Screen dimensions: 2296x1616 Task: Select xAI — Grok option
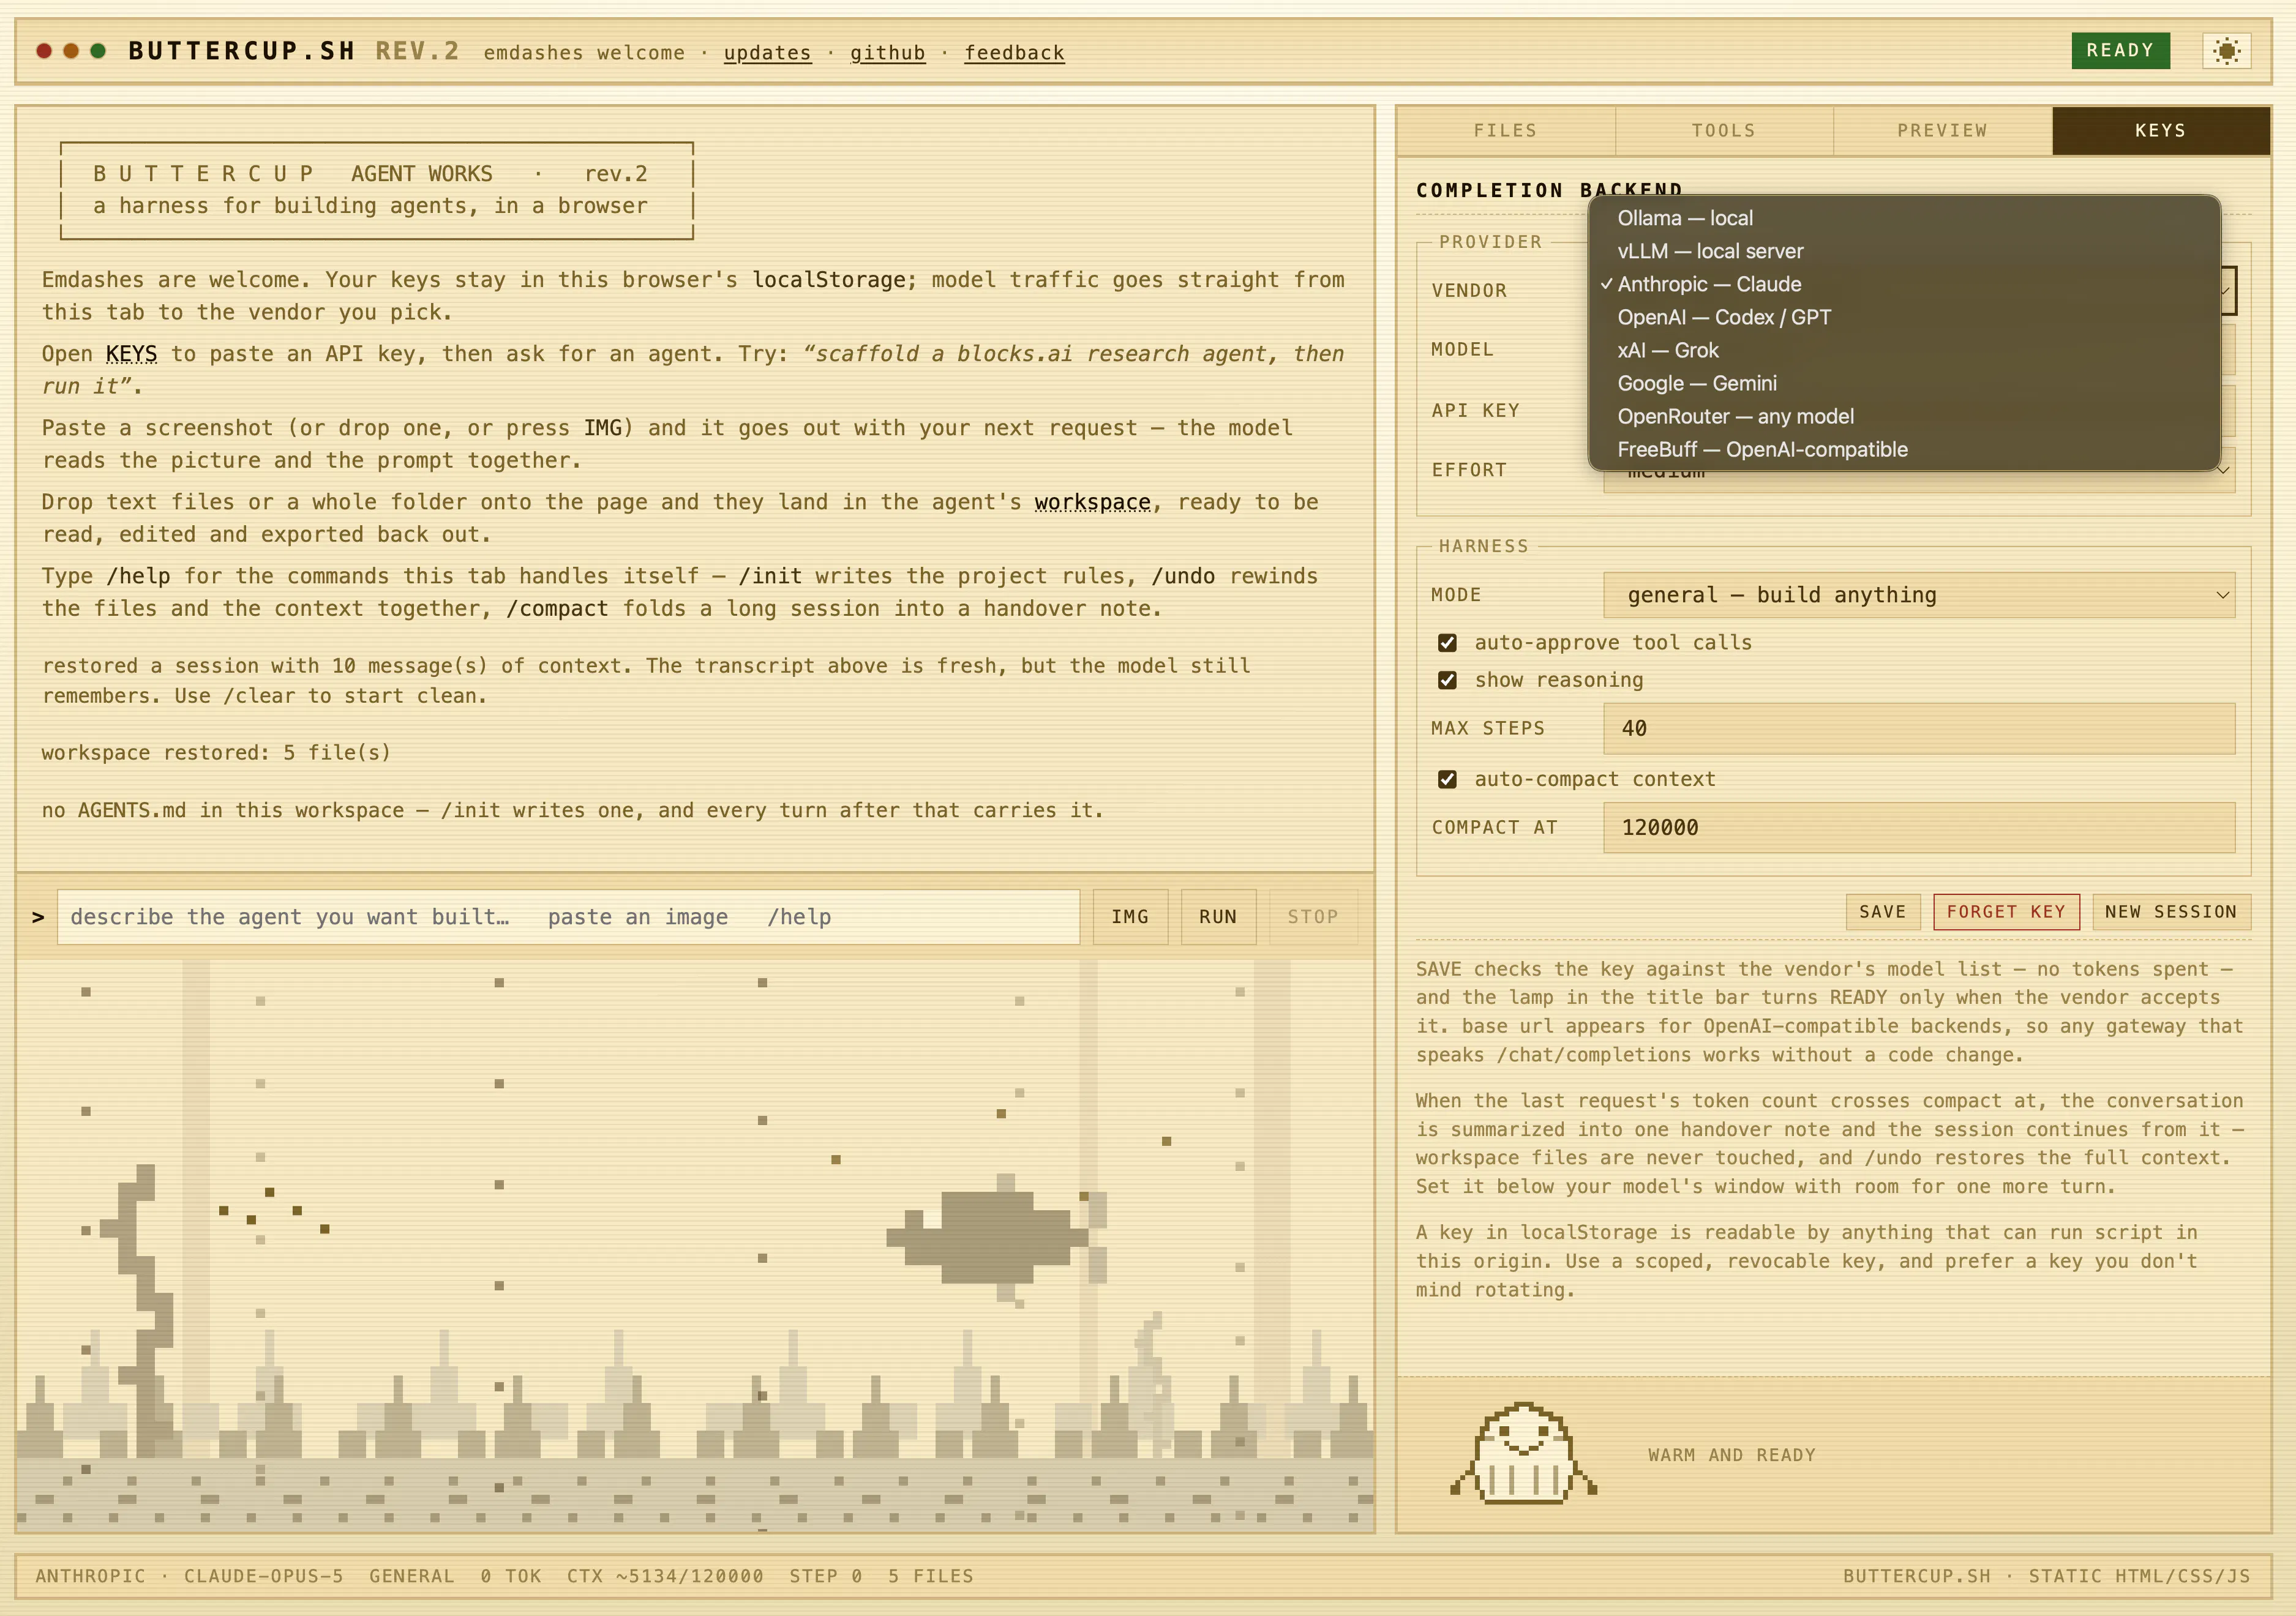[x=1904, y=350]
